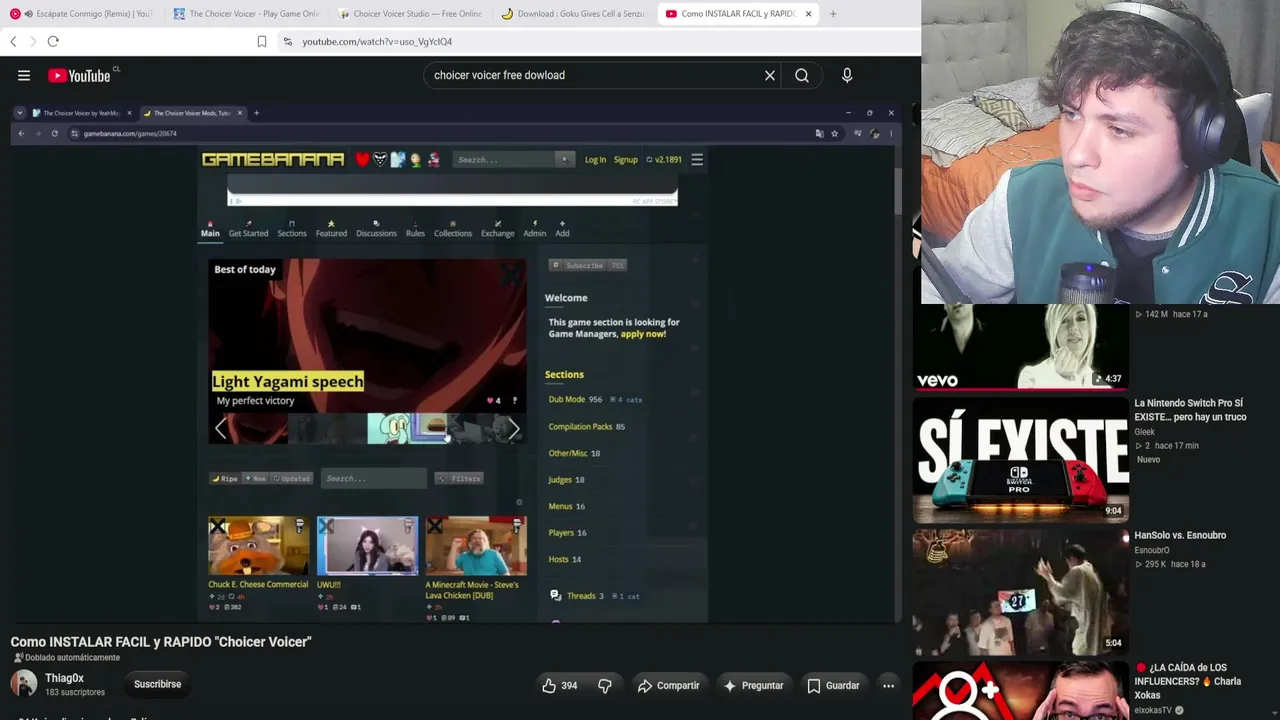The height and width of the screenshot is (720, 1280).
Task: Open the 'UWU!!!' mod thumbnail
Action: (x=367, y=546)
